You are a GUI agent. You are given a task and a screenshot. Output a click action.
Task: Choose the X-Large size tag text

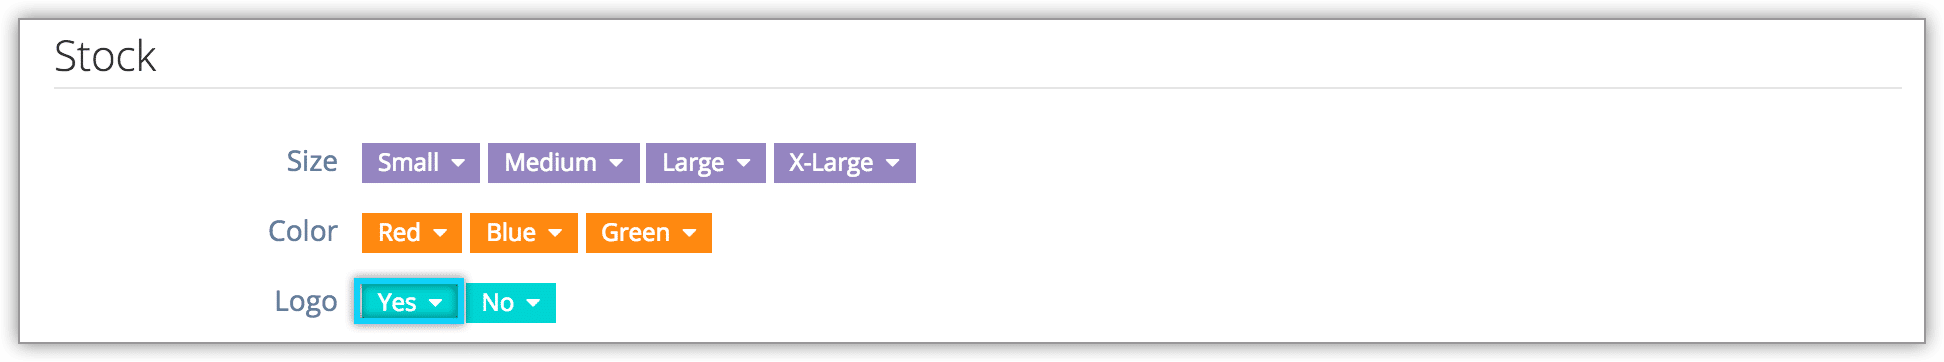pyautogui.click(x=831, y=163)
